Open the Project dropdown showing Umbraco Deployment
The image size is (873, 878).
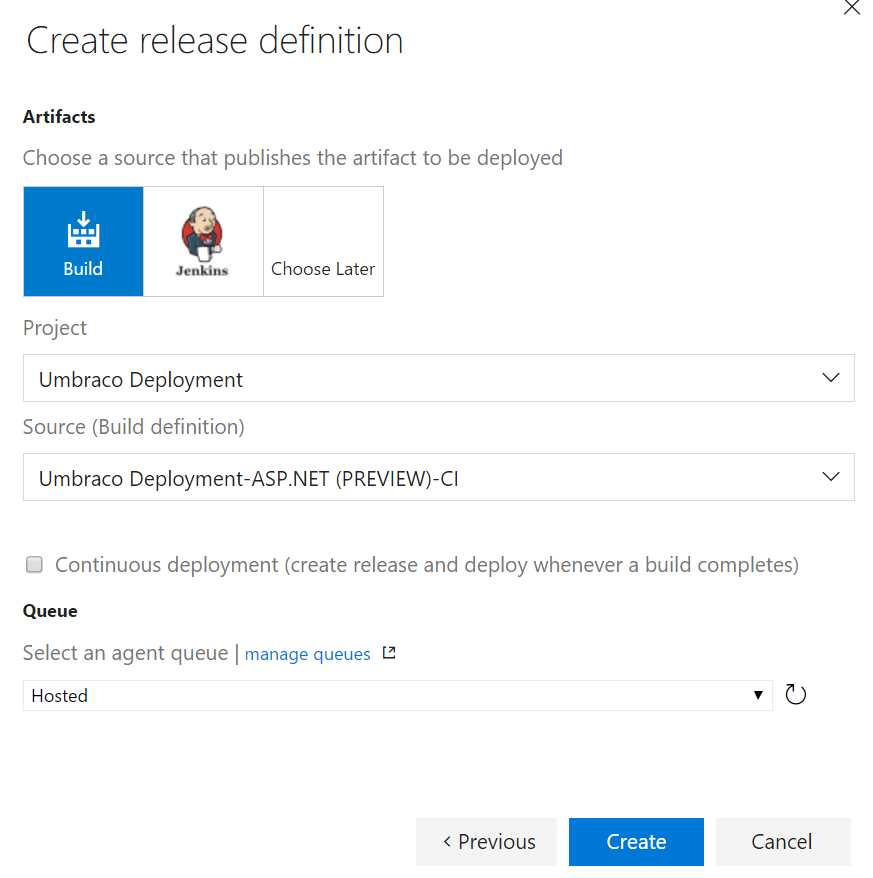(420, 379)
